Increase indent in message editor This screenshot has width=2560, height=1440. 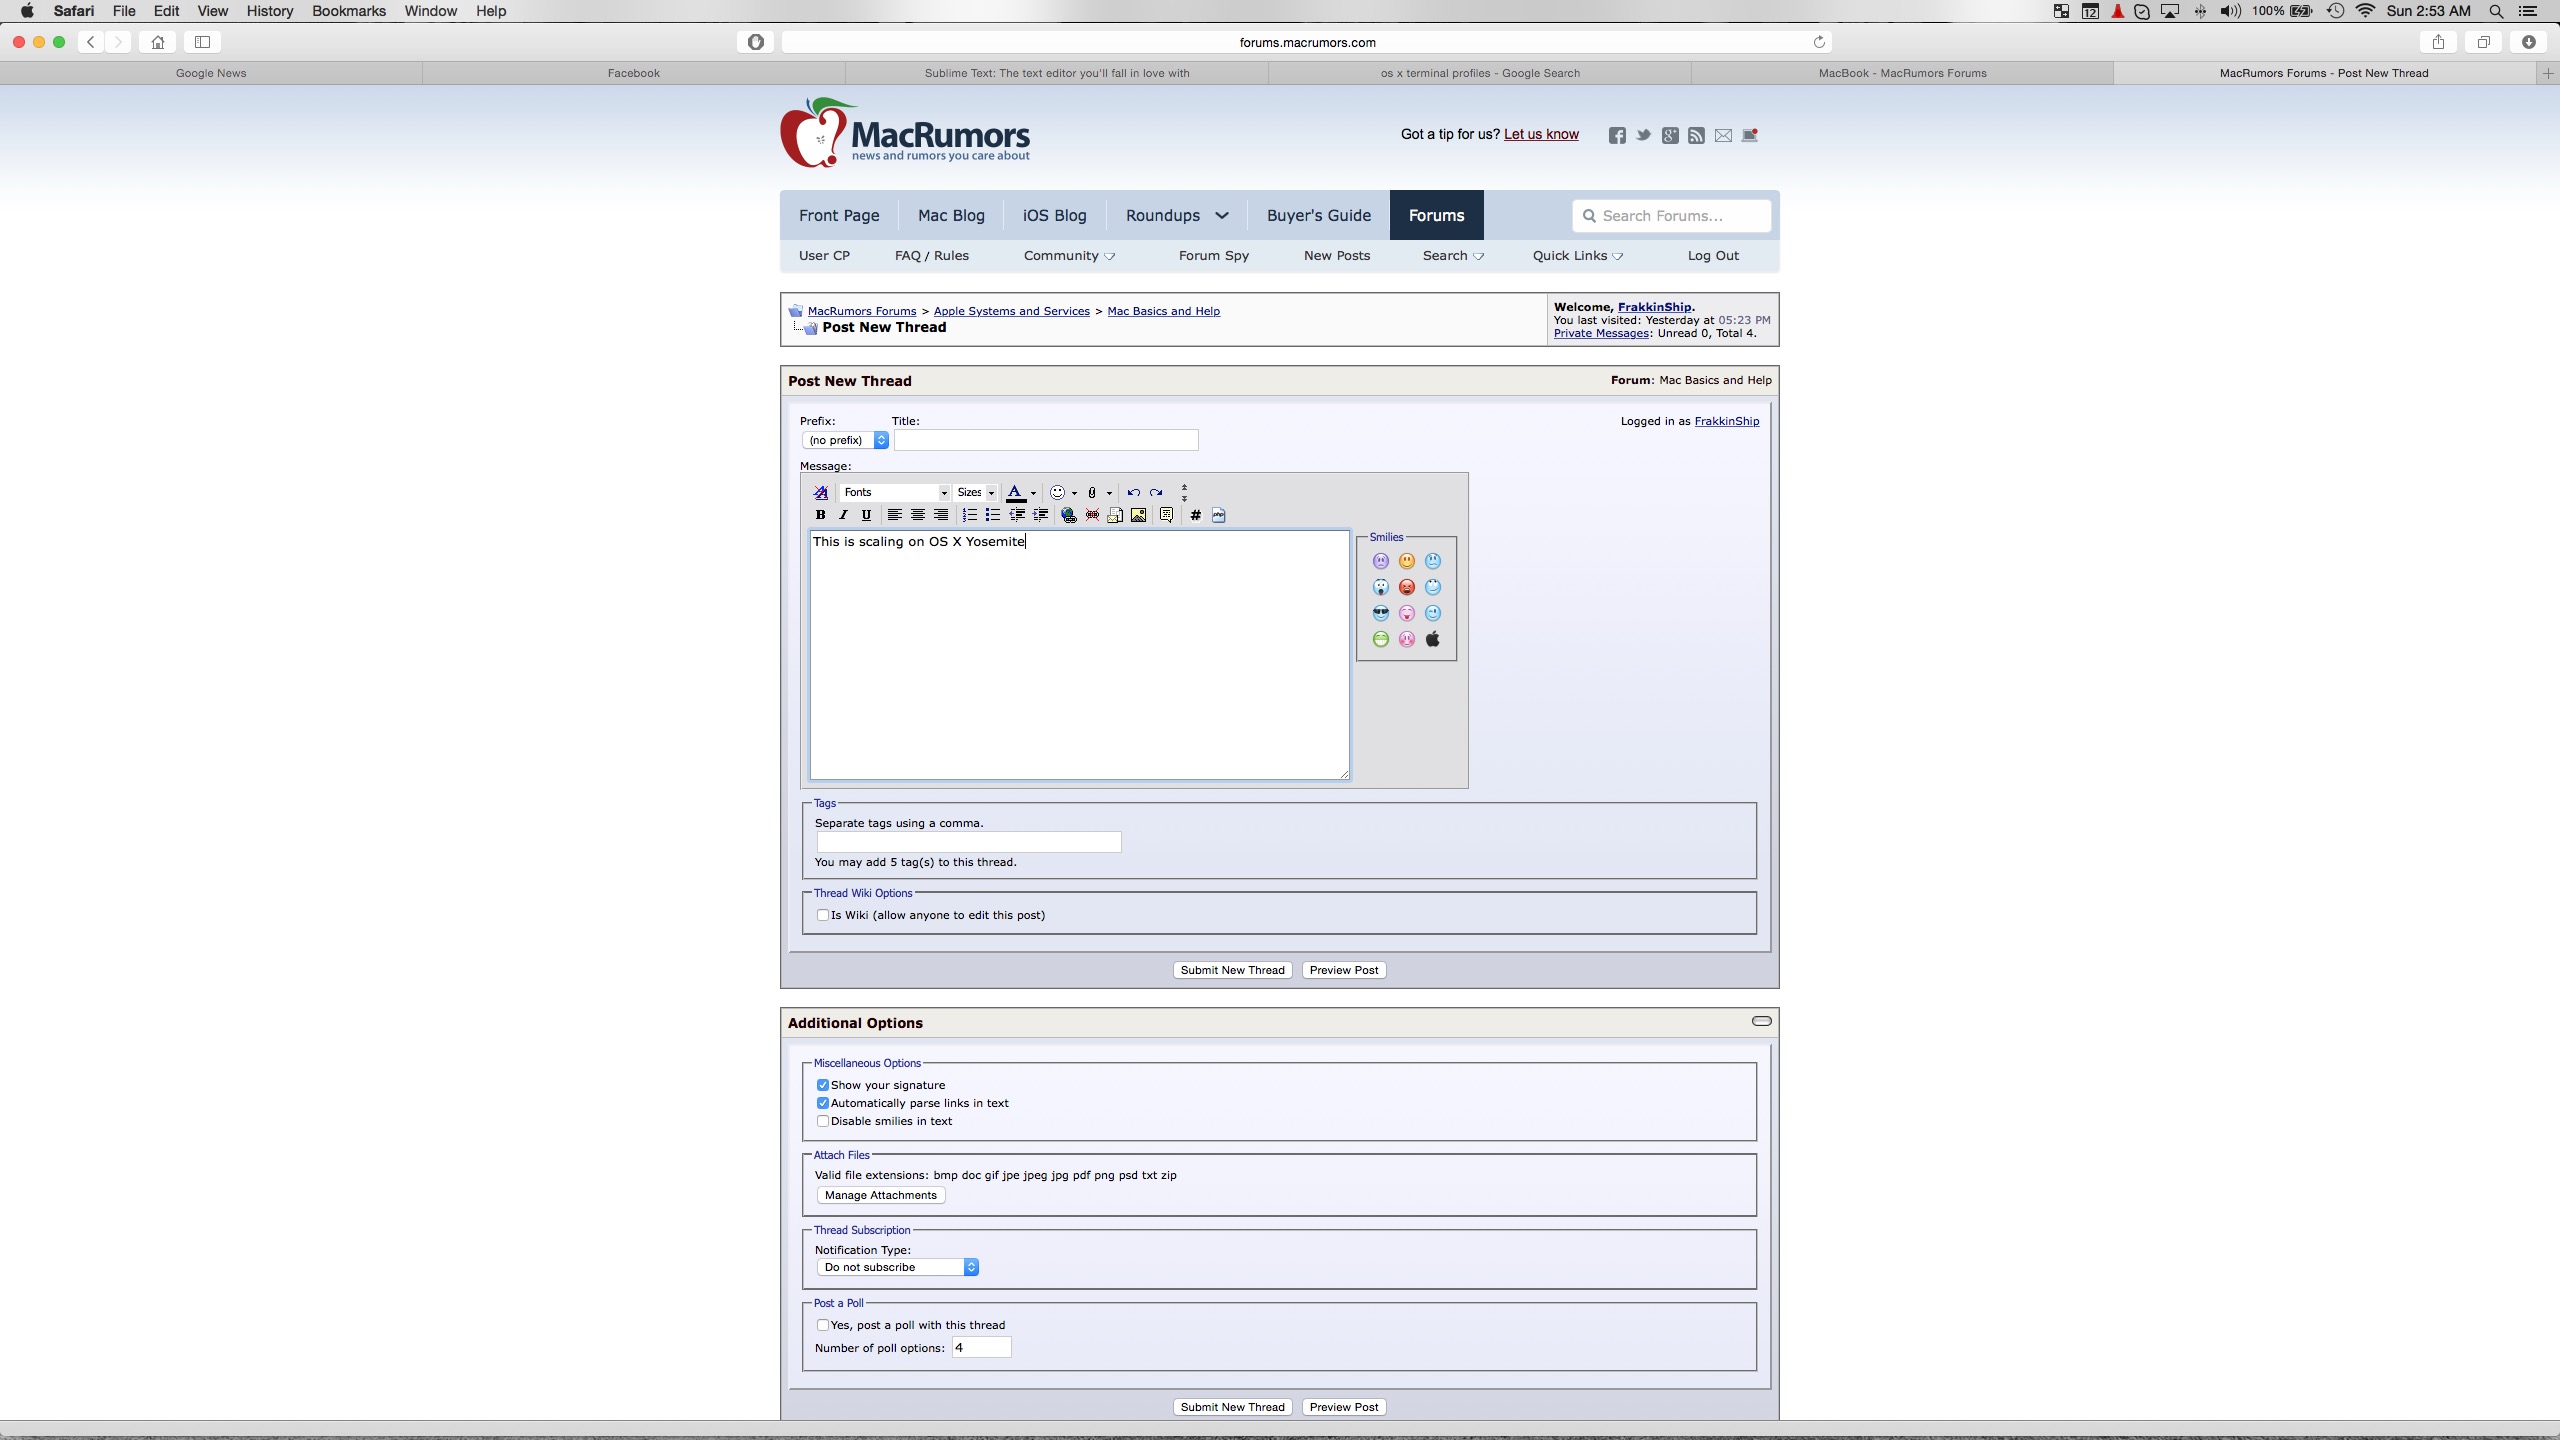pos(1040,515)
